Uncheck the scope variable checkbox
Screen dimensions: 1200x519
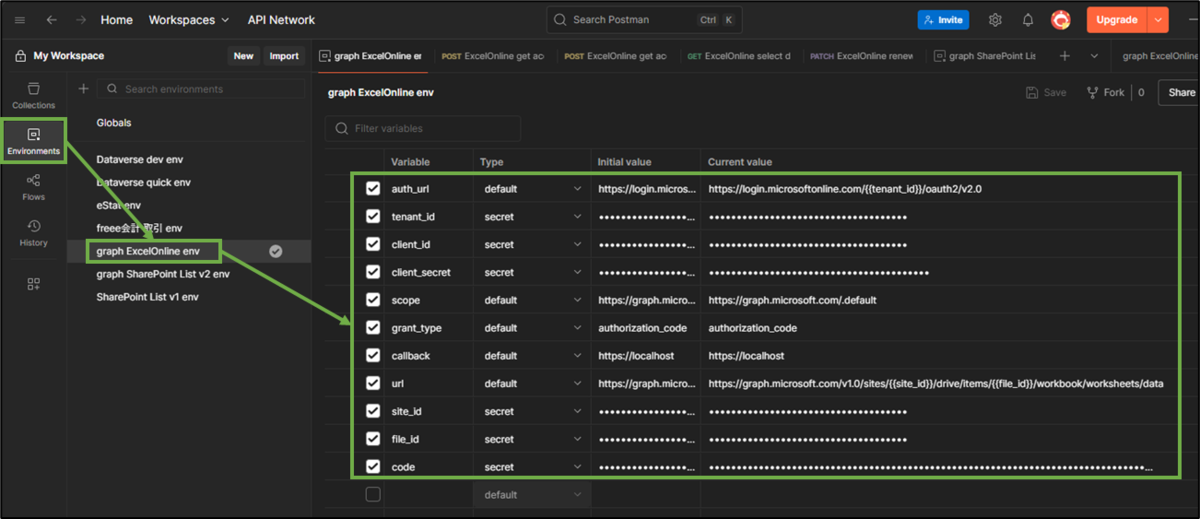pos(373,300)
